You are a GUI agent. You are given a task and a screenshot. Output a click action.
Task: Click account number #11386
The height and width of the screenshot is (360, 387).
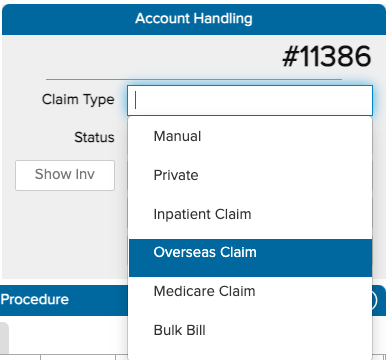[x=326, y=57]
